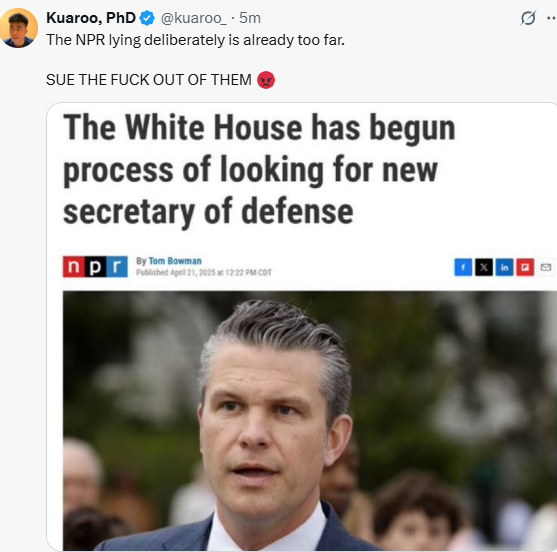The width and height of the screenshot is (557, 552).
Task: Click the article headline about secretary of defense
Action: point(259,169)
